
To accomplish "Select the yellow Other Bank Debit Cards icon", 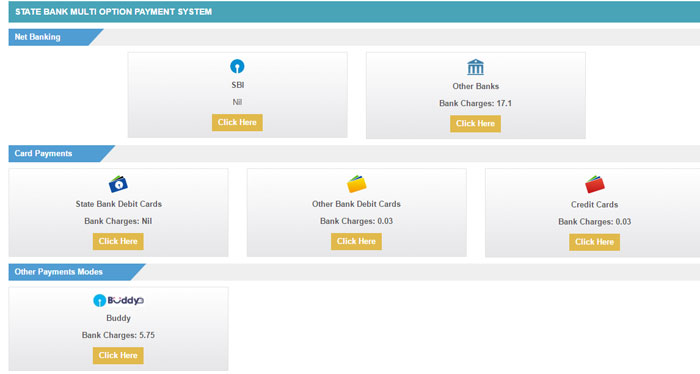I will (x=357, y=184).
